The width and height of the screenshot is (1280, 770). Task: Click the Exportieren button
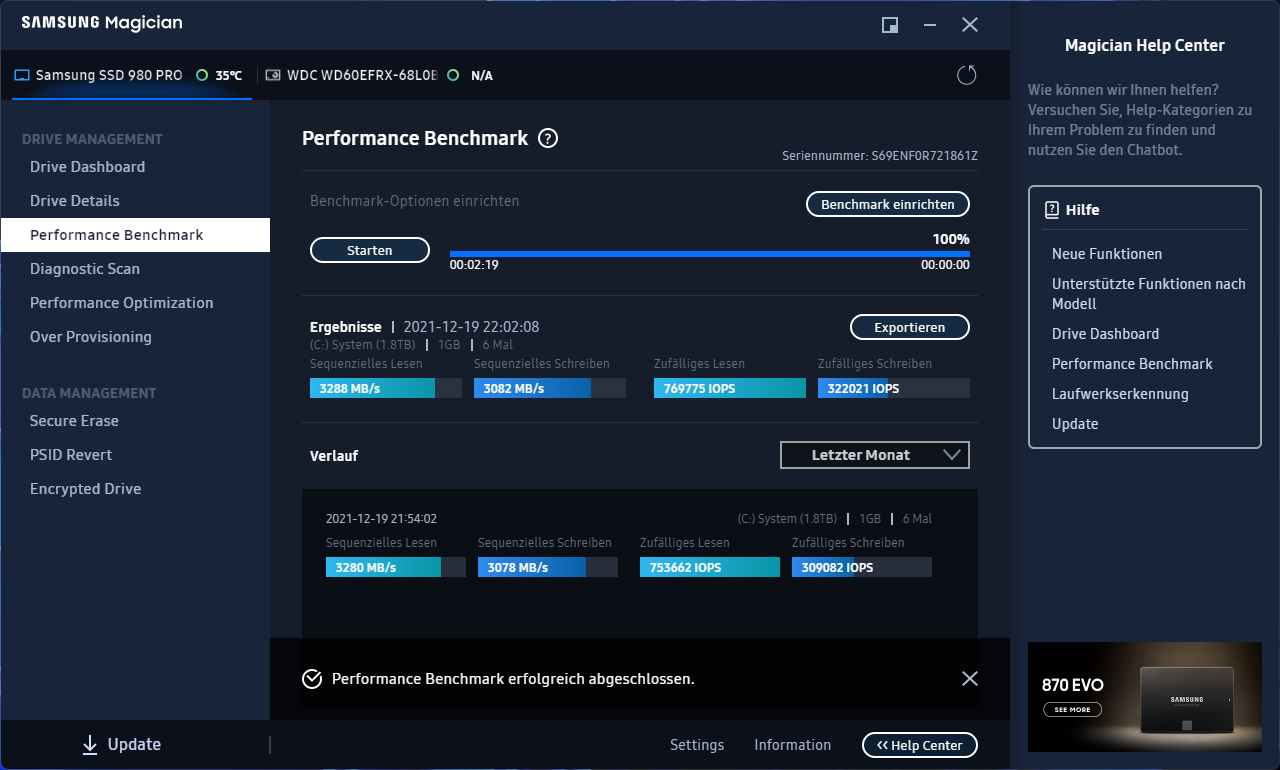(x=910, y=327)
